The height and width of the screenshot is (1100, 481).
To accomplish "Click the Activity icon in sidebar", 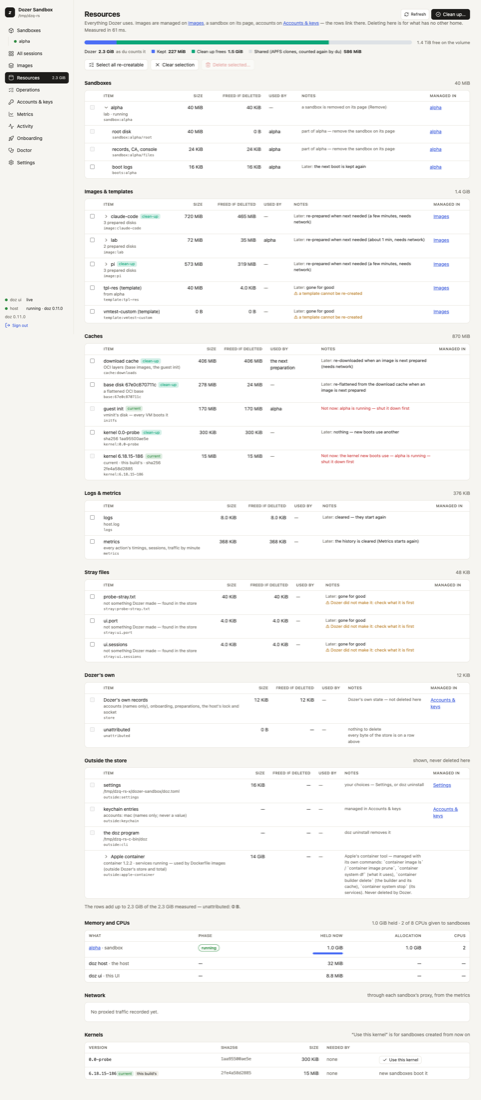I will [11, 126].
